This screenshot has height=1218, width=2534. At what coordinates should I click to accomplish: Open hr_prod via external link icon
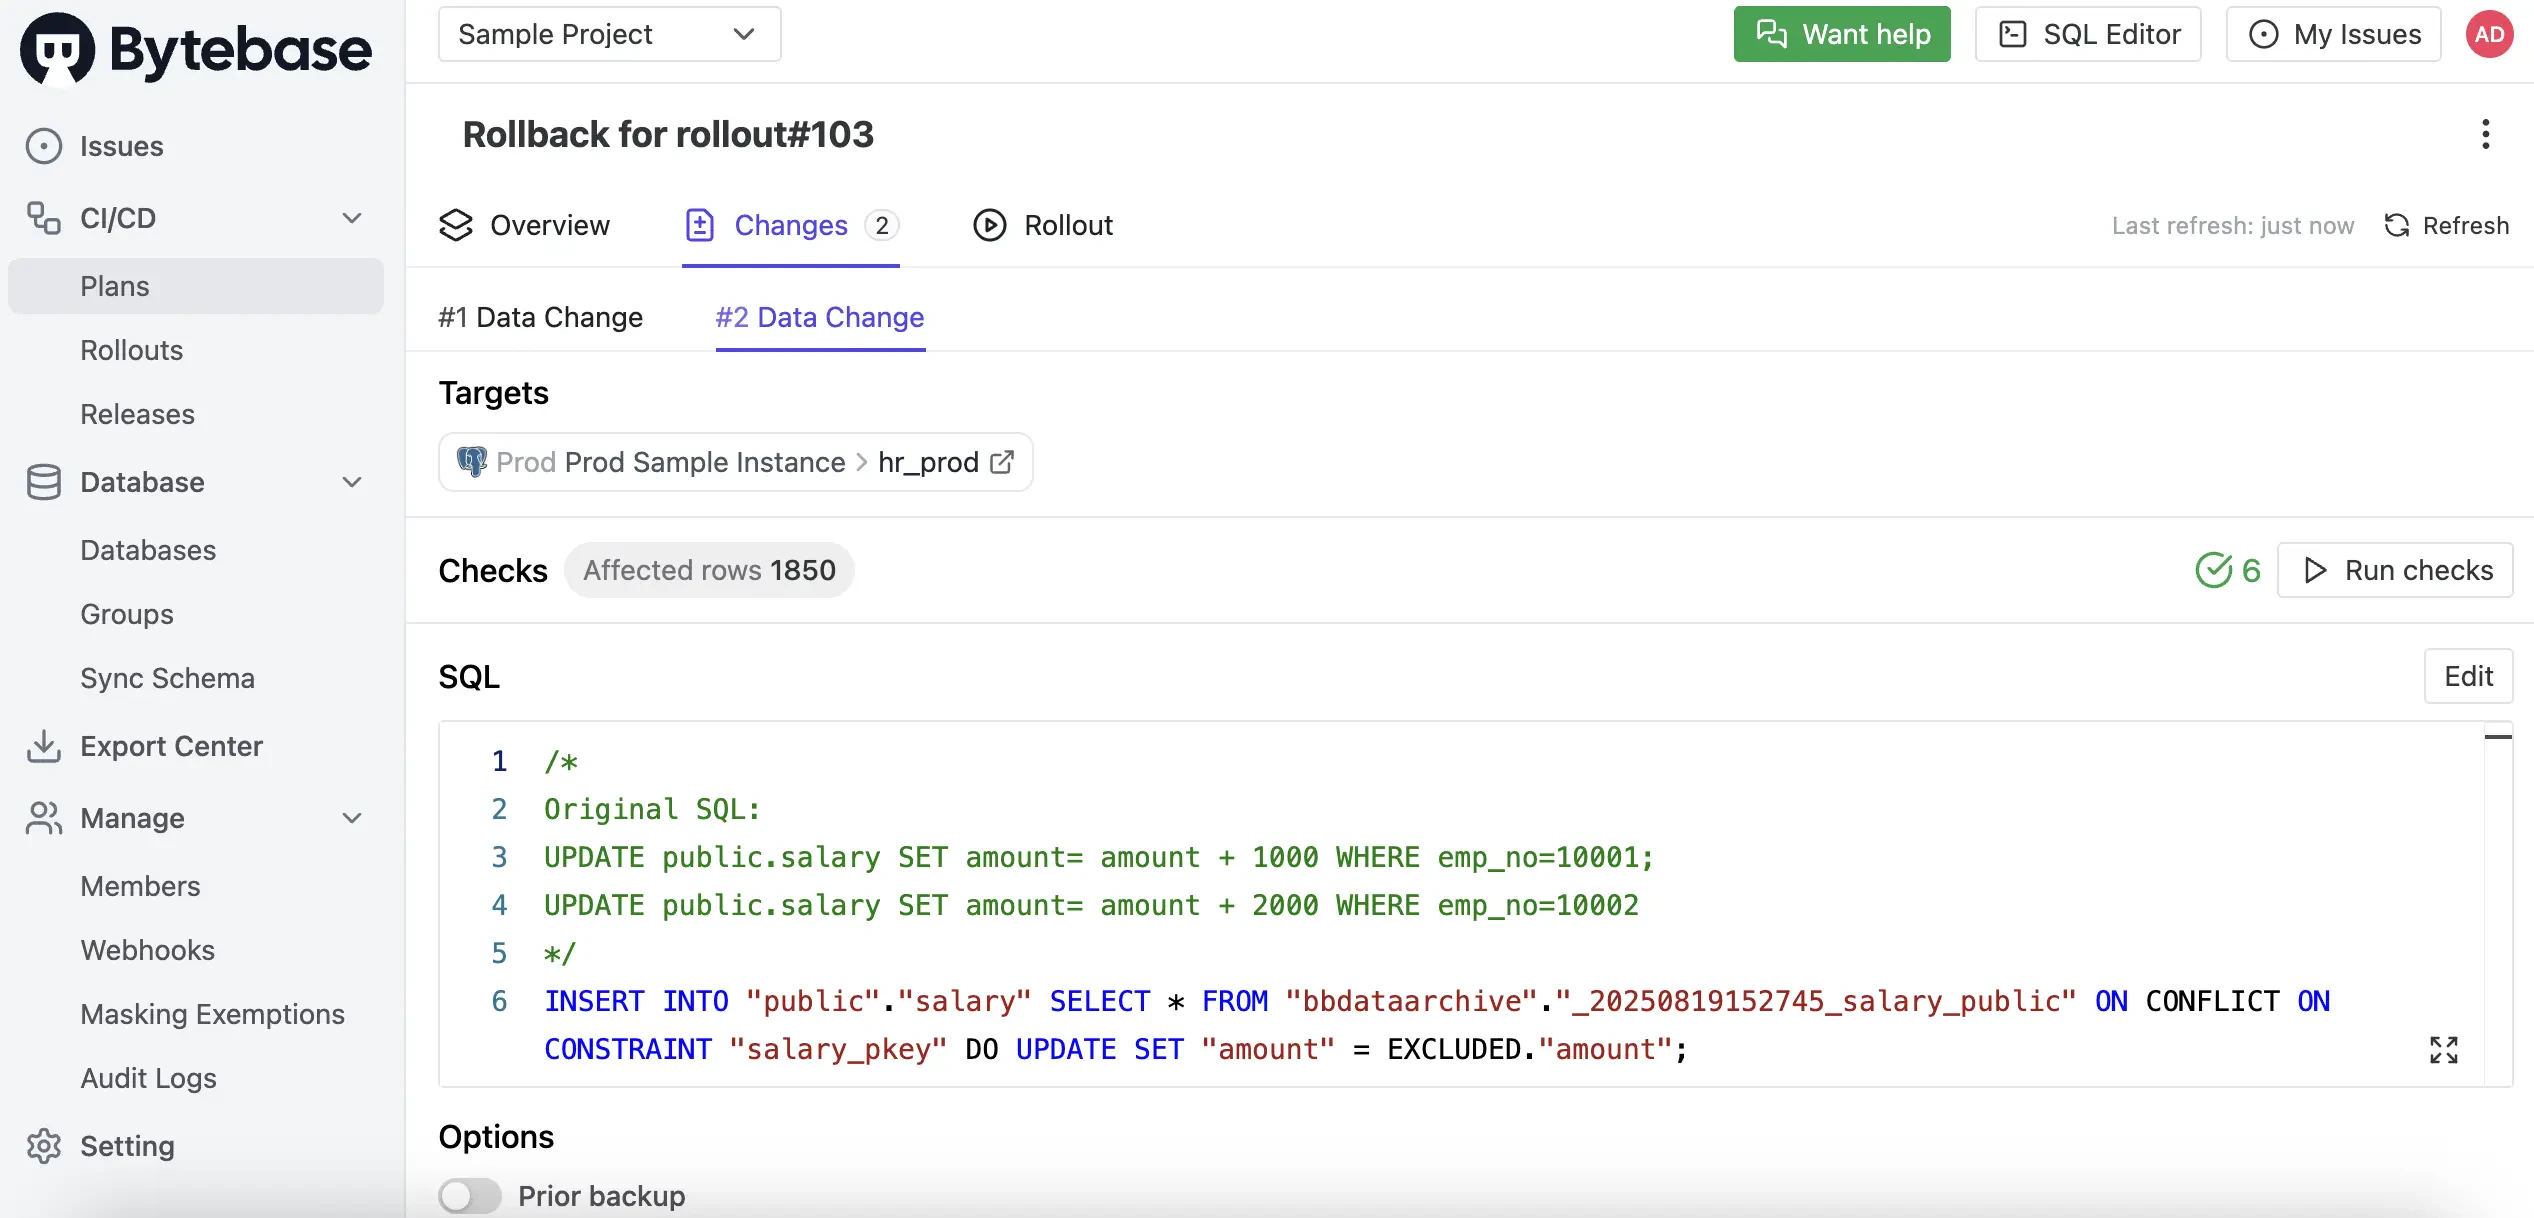[x=1002, y=462]
